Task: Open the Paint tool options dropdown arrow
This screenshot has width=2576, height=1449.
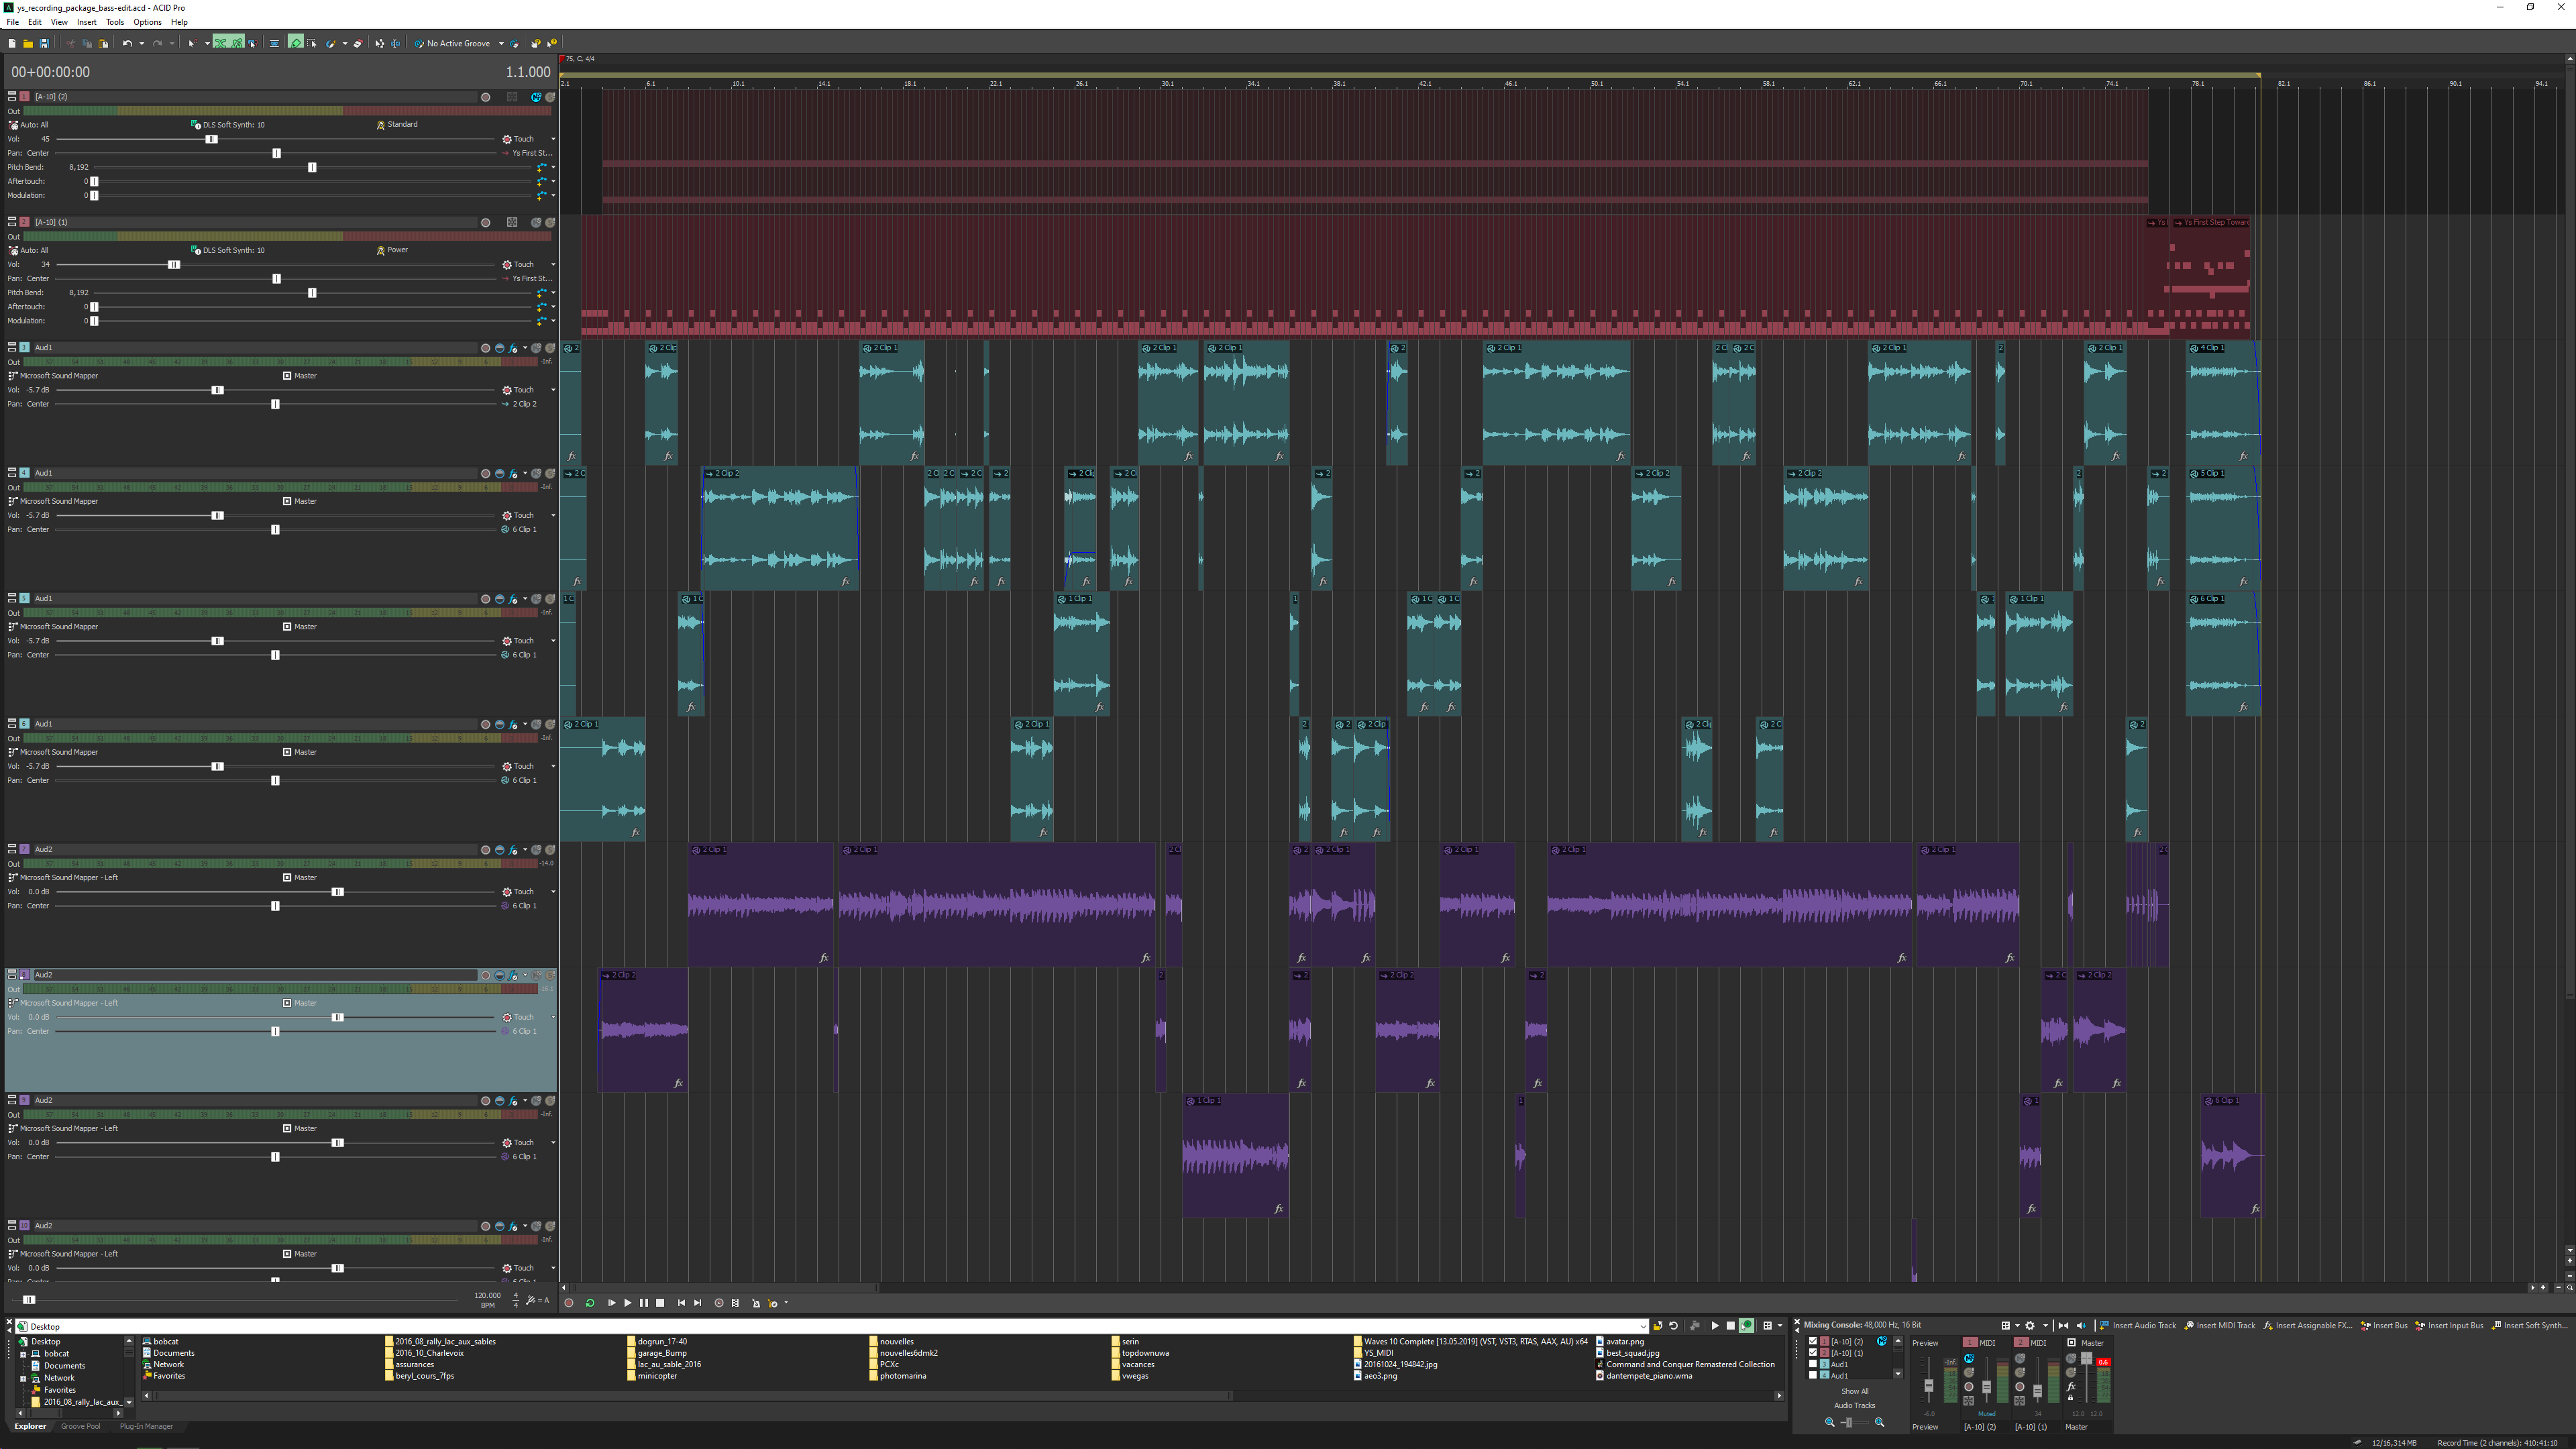Action: 345,43
